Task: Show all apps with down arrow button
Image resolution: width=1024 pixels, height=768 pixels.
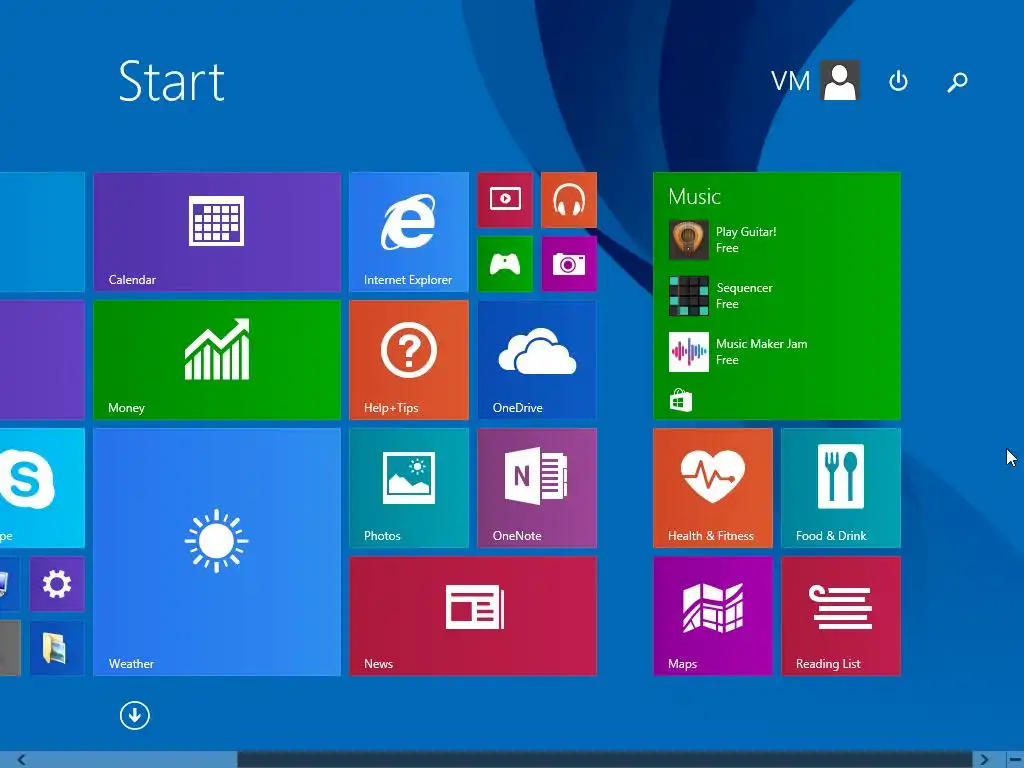Action: [x=135, y=716]
